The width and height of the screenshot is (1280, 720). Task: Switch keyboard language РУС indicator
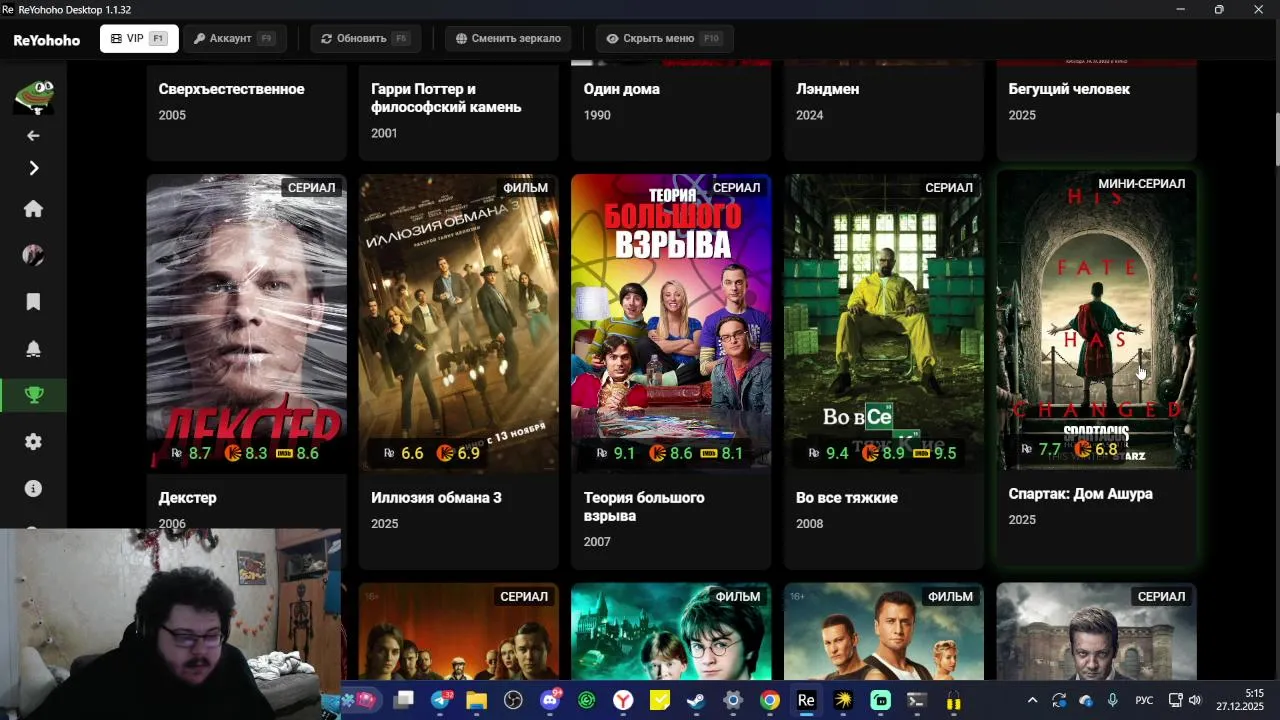[1144, 701]
